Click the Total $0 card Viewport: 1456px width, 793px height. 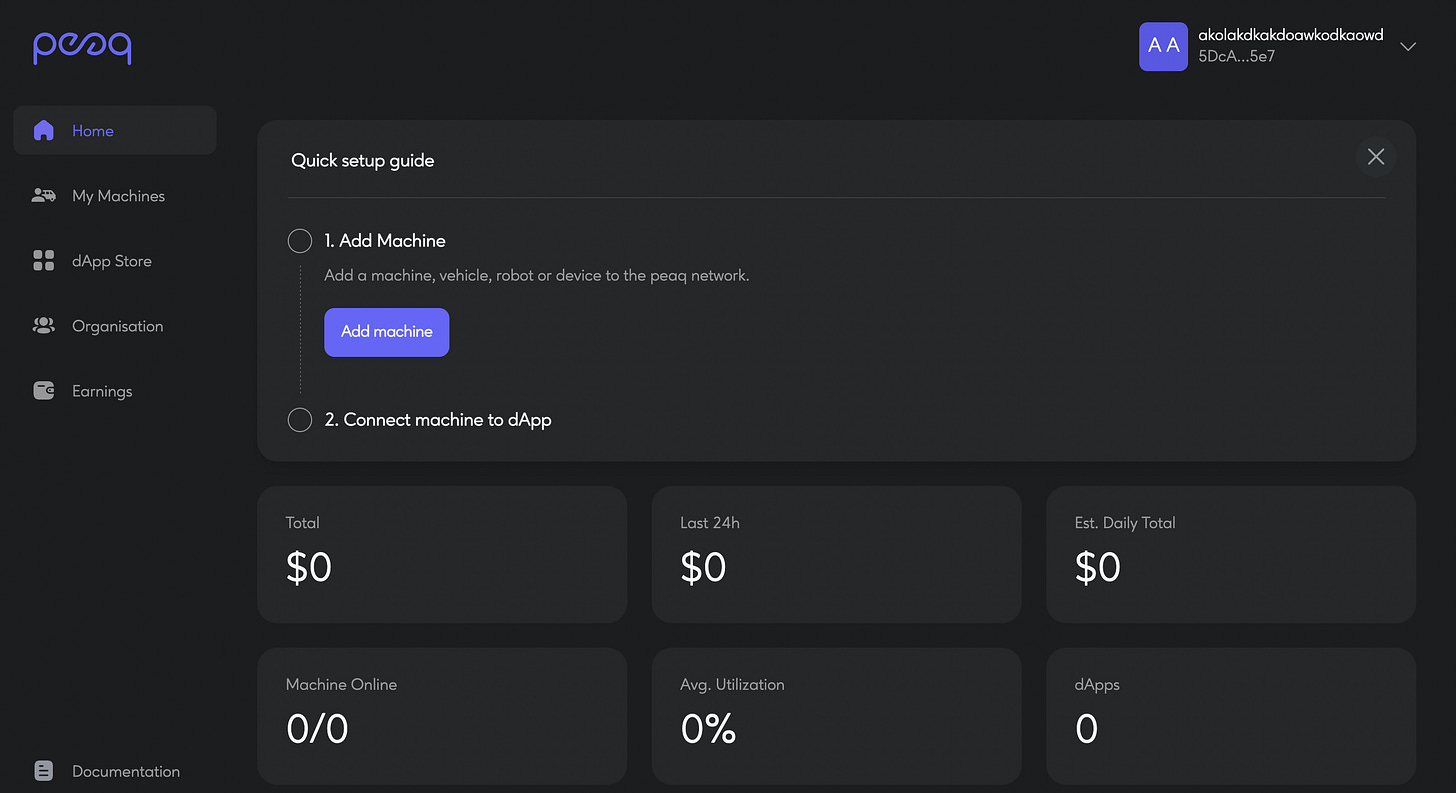tap(442, 554)
